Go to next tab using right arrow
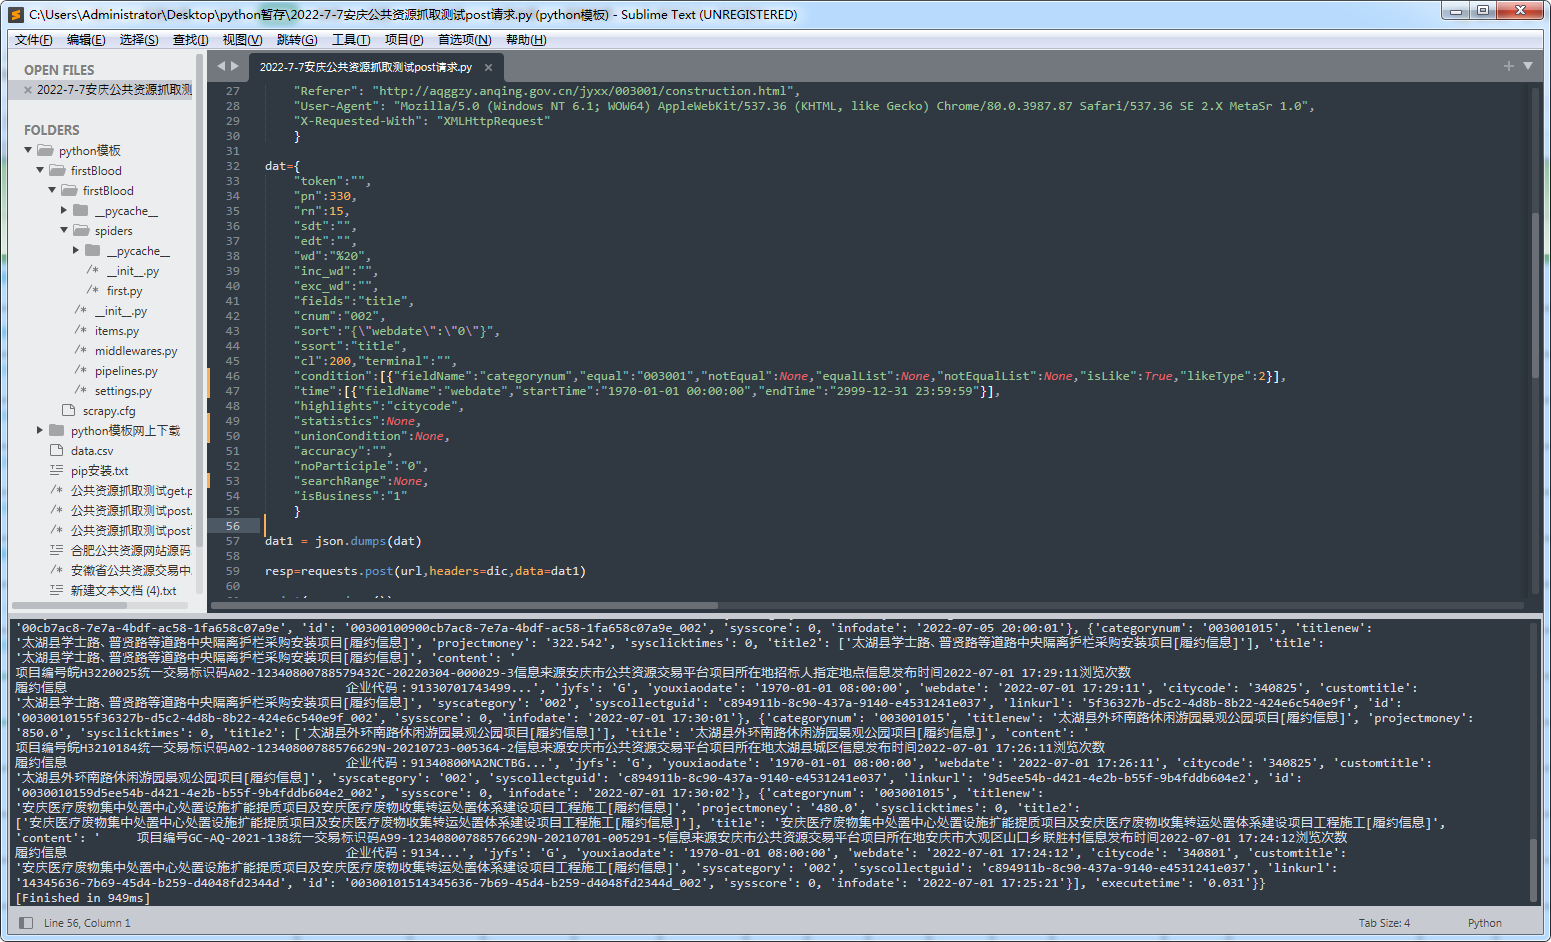Image resolution: width=1551 pixels, height=942 pixels. tap(235, 66)
